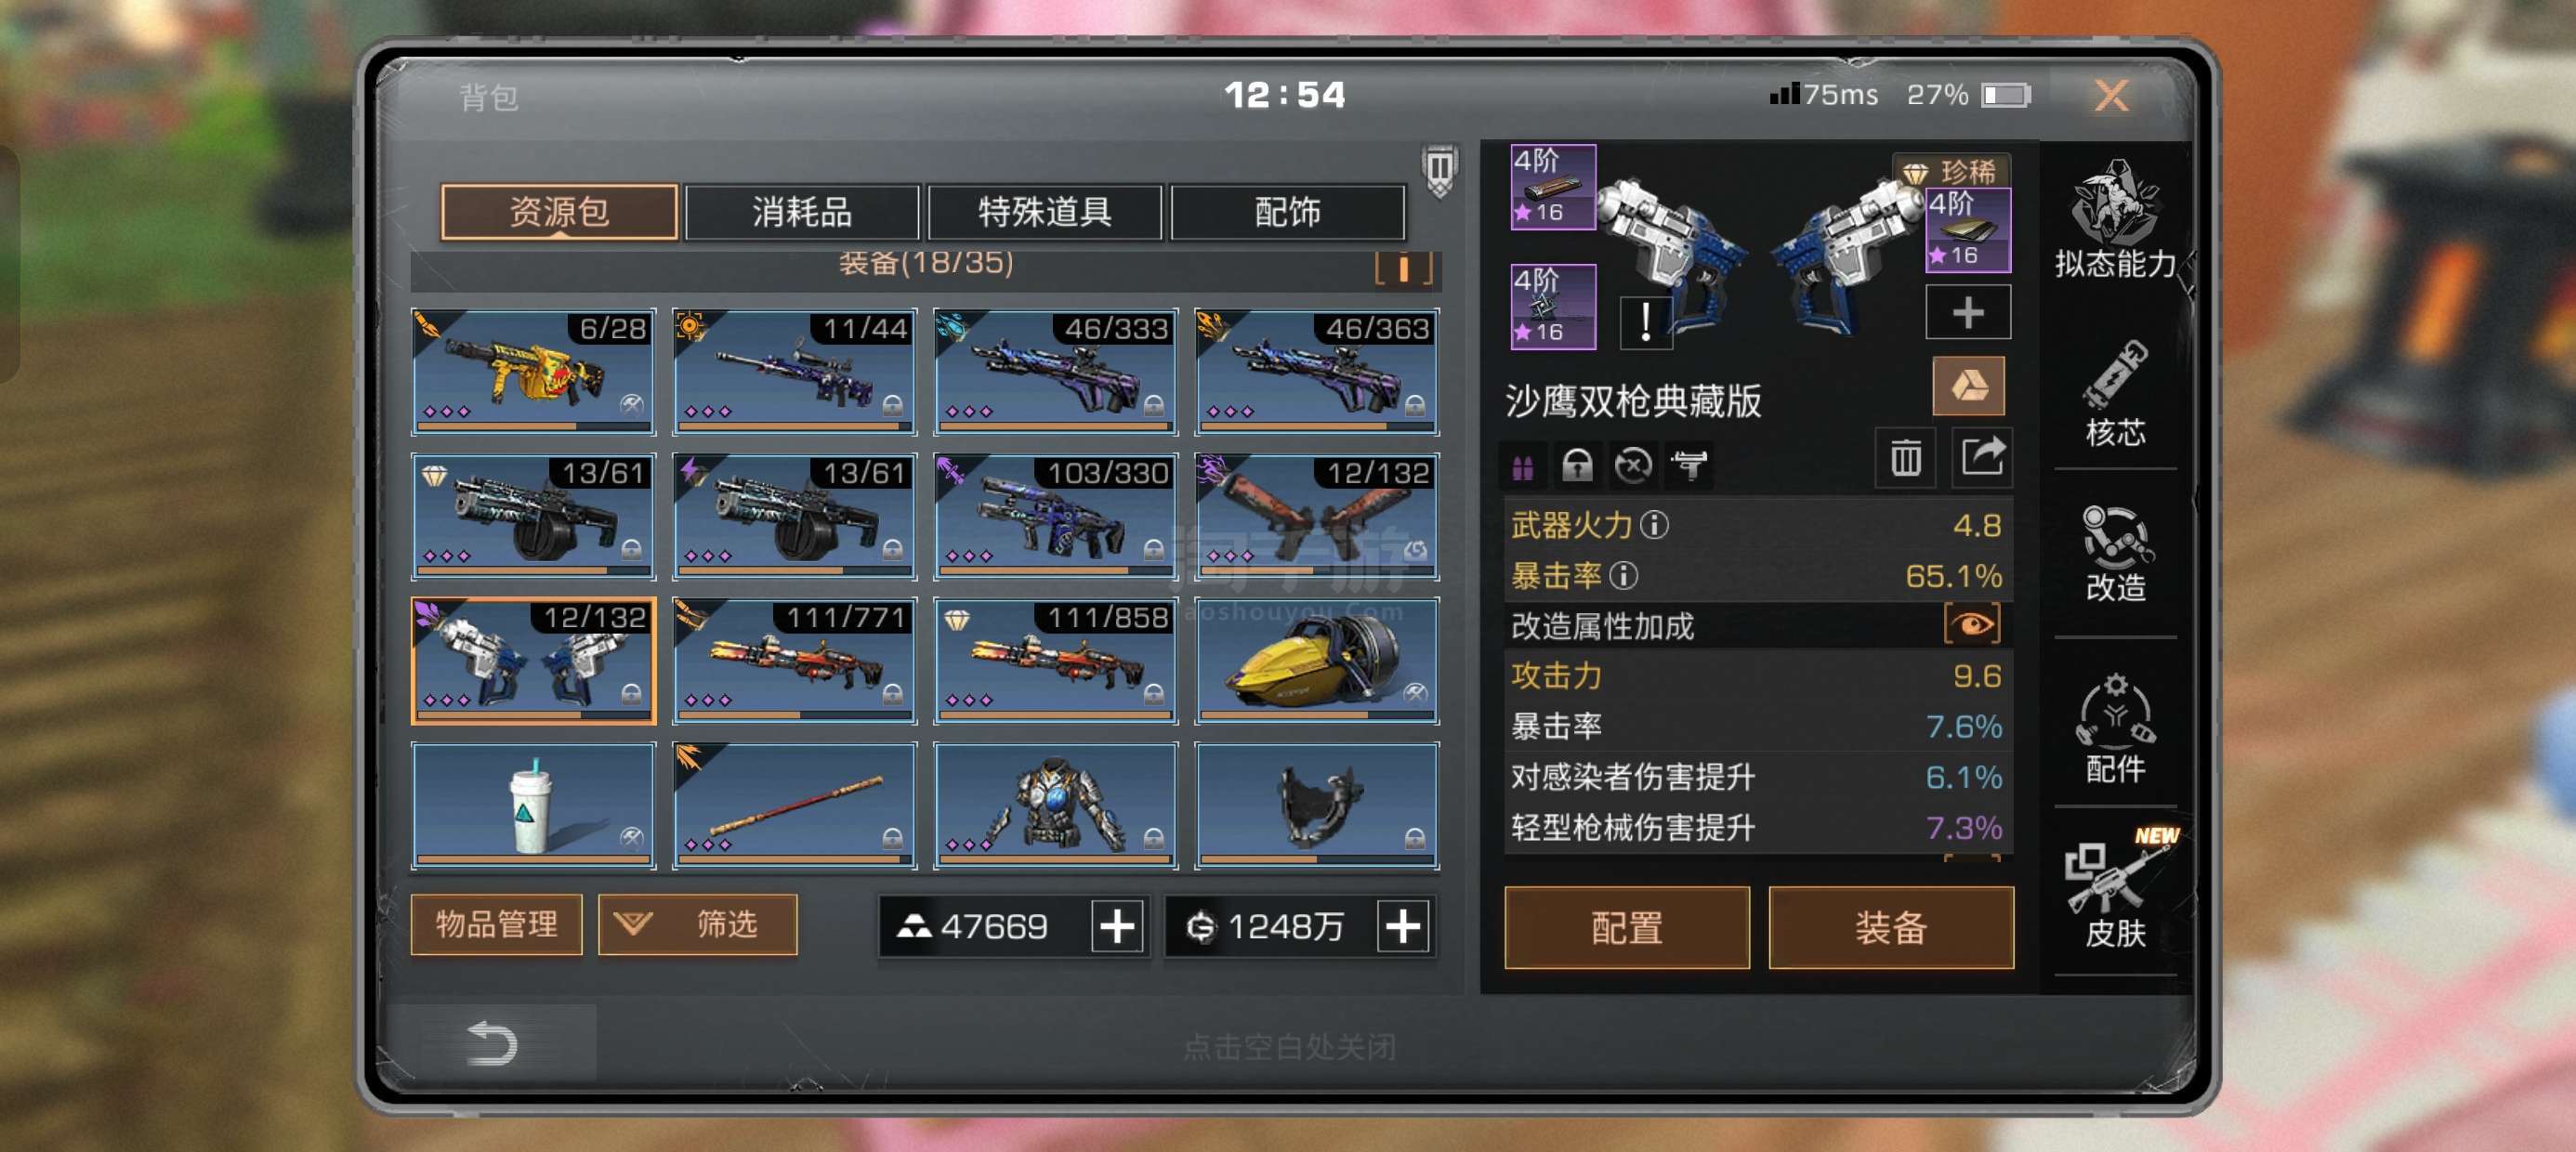Image resolution: width=2576 pixels, height=1152 pixels.
Task: Switch to the 特殊道具 tab
Action: point(1044,212)
